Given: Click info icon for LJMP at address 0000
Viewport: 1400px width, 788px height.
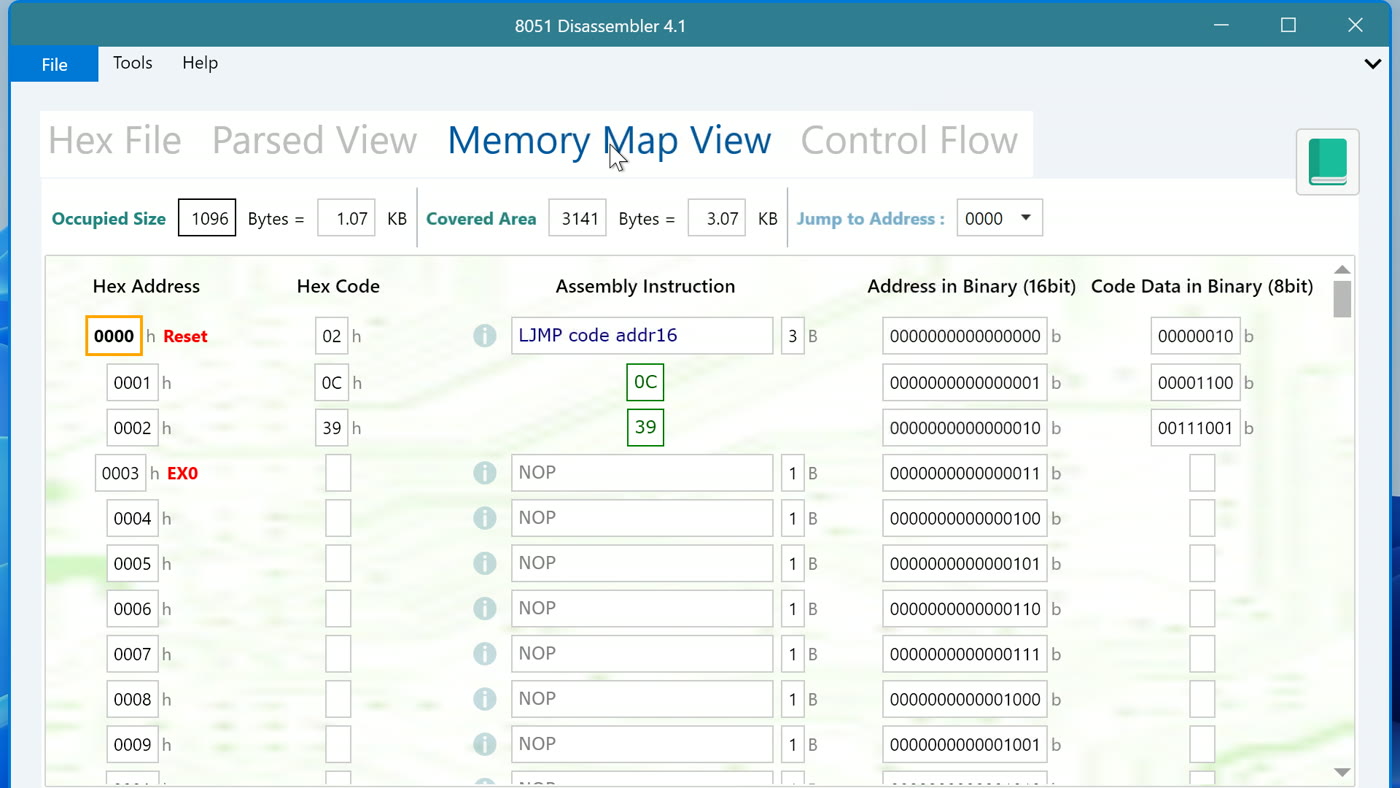Looking at the screenshot, I should coord(485,336).
